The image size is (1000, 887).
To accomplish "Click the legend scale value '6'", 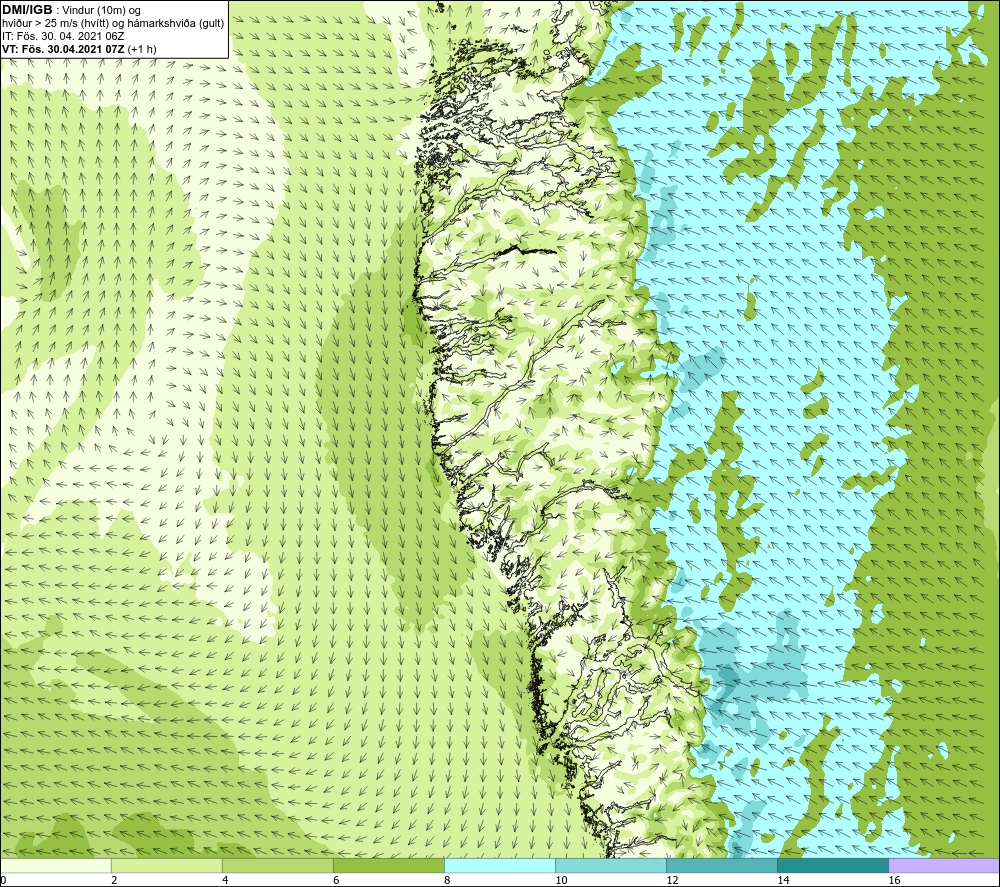I will click(336, 880).
